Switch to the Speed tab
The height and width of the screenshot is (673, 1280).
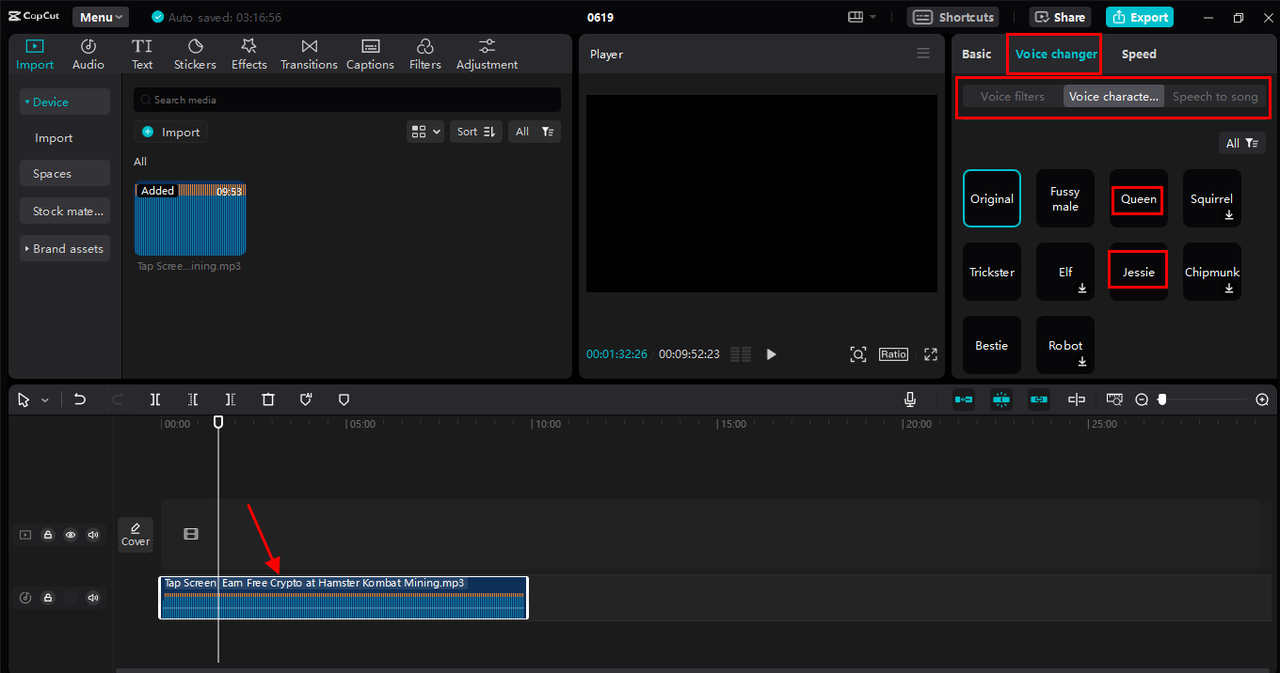point(1139,54)
